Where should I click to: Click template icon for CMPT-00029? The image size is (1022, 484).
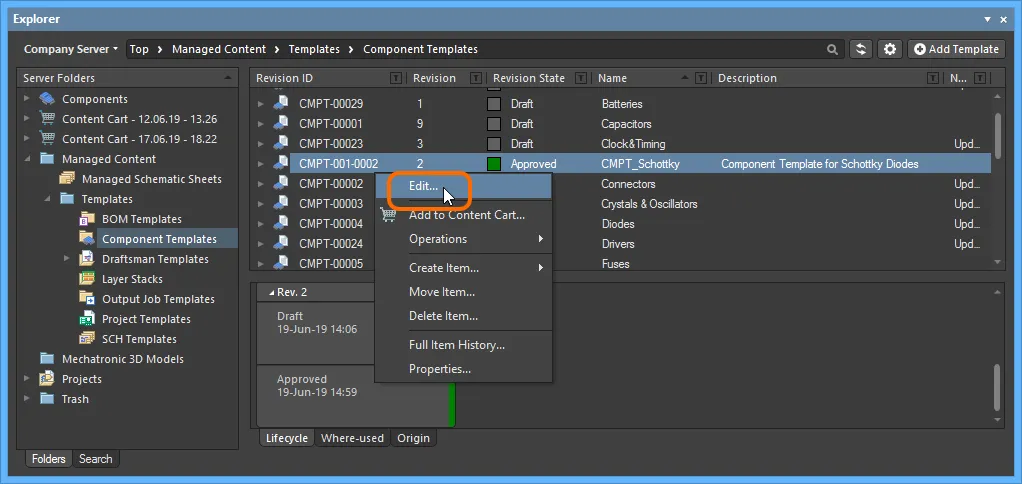pyautogui.click(x=281, y=104)
